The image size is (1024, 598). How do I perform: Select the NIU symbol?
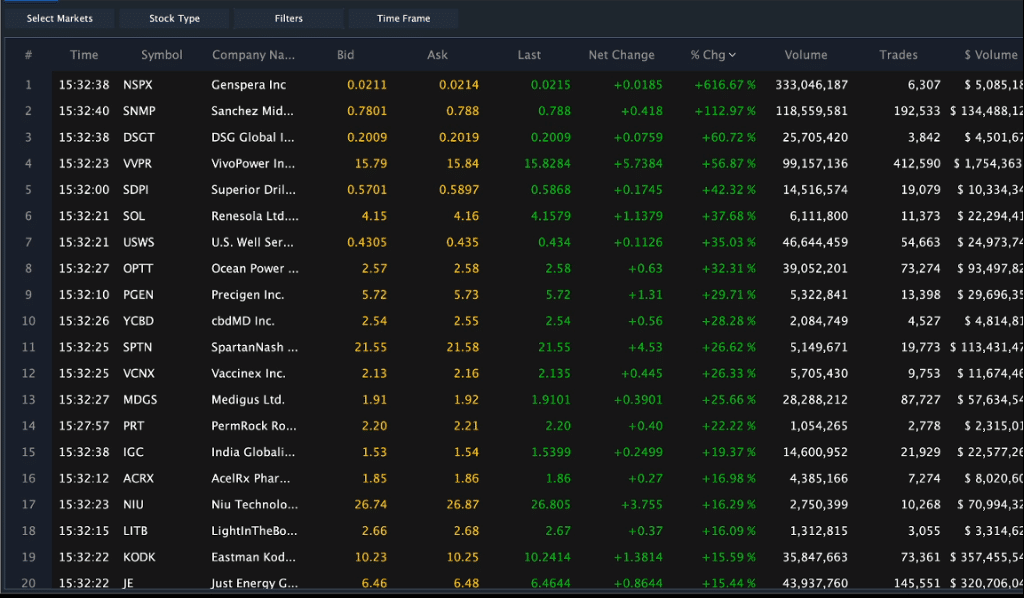pos(133,505)
